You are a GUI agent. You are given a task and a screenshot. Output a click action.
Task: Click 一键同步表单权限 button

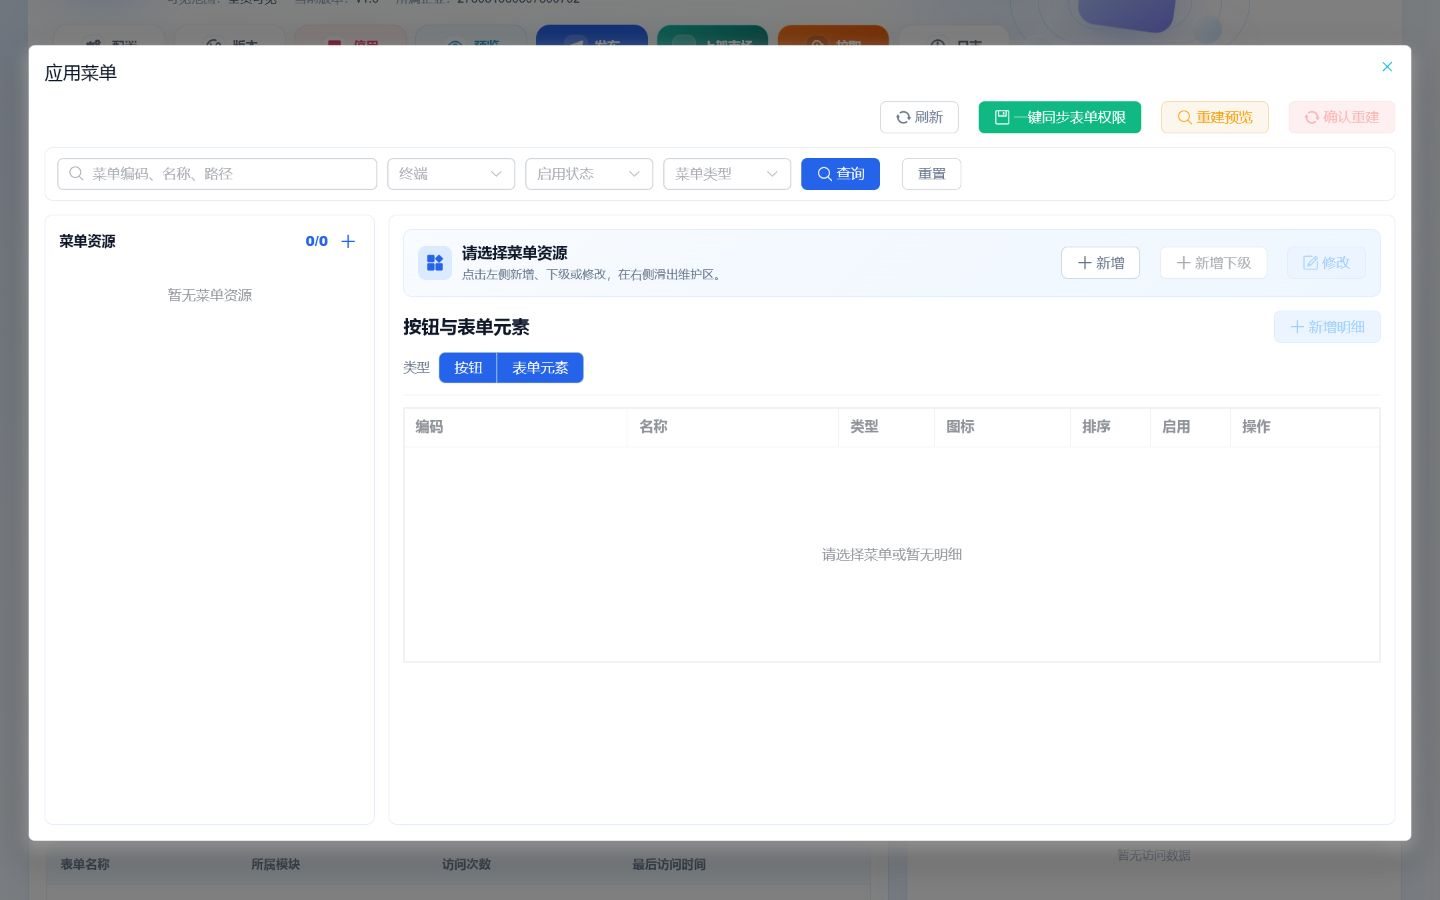(x=1060, y=117)
